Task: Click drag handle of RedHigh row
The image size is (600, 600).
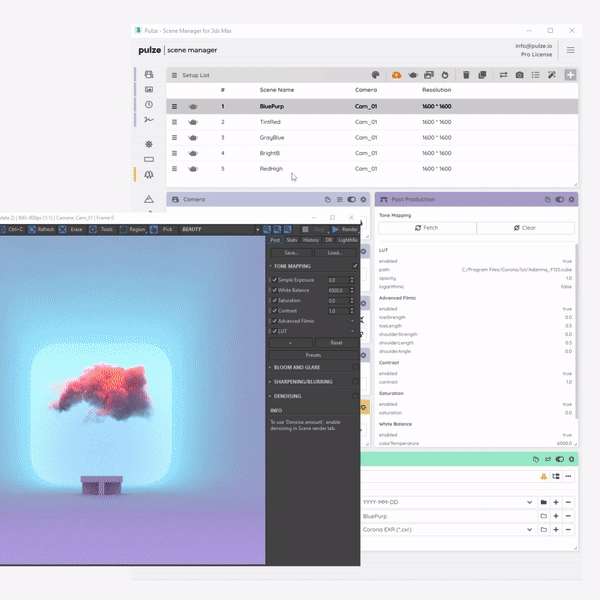Action: point(174,169)
